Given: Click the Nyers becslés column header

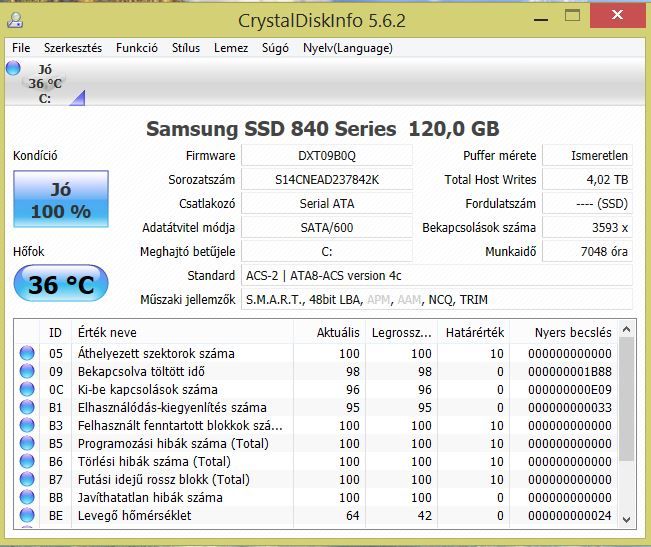Looking at the screenshot, I should coord(563,332).
